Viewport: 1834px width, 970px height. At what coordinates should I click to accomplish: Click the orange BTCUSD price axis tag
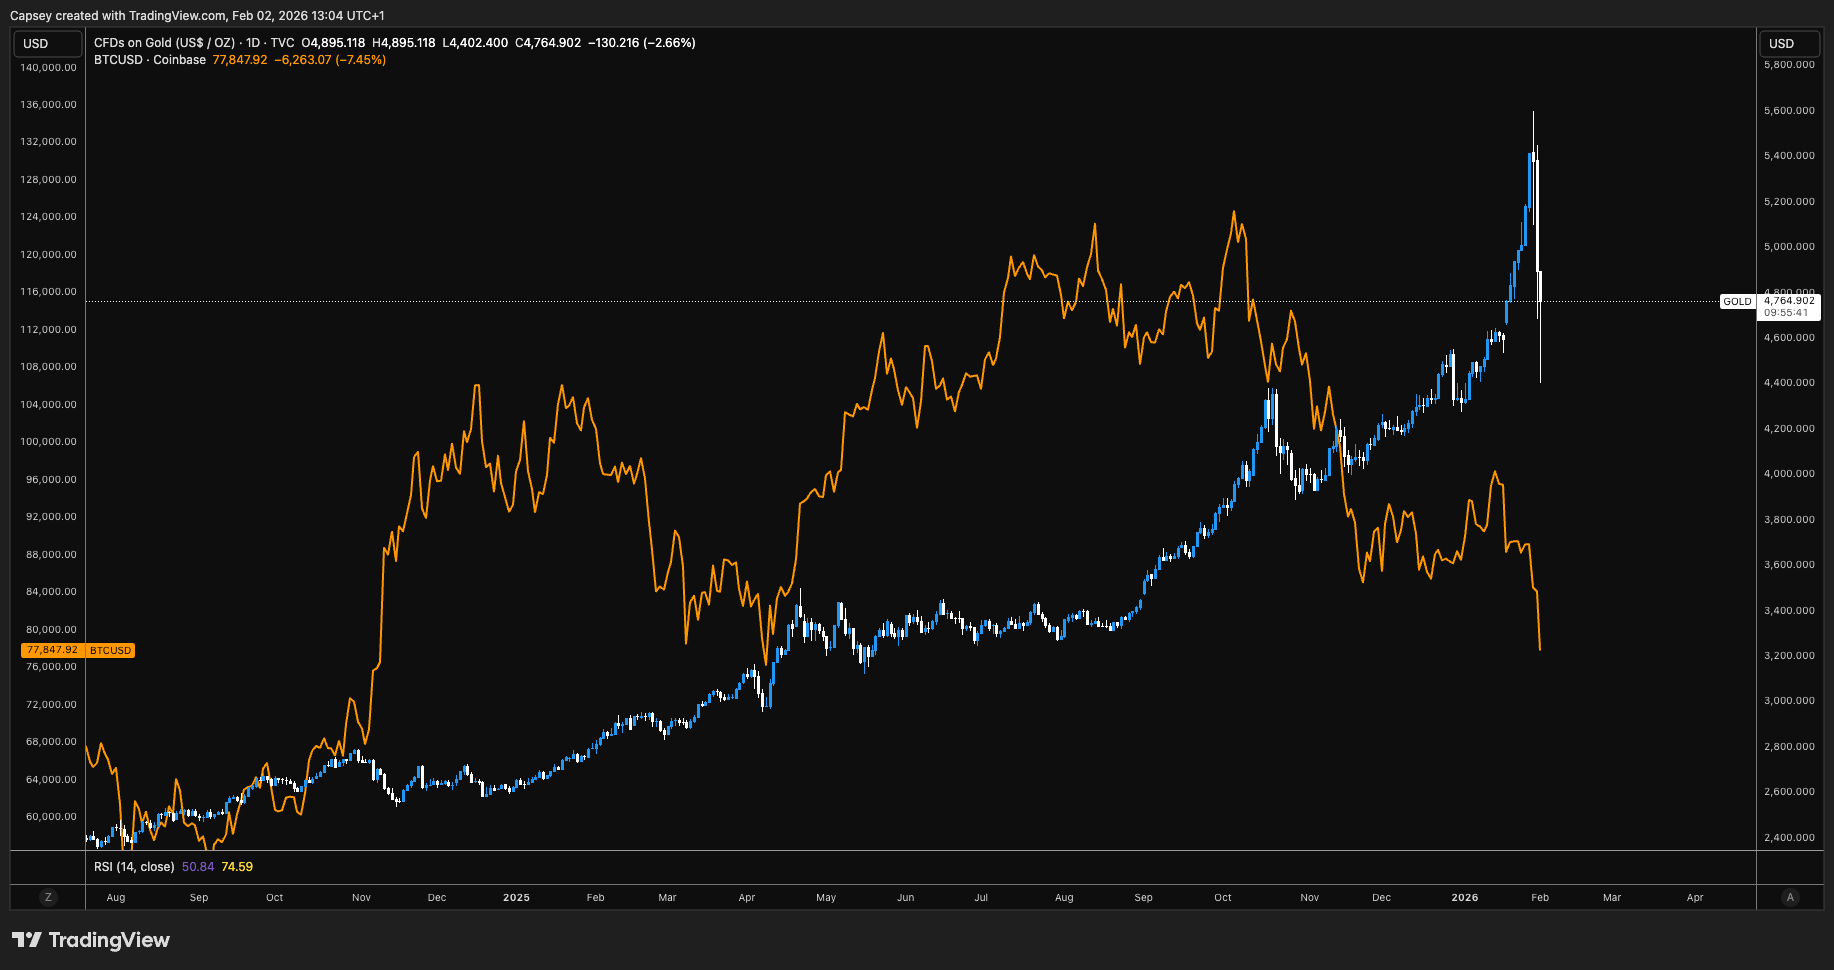point(110,651)
